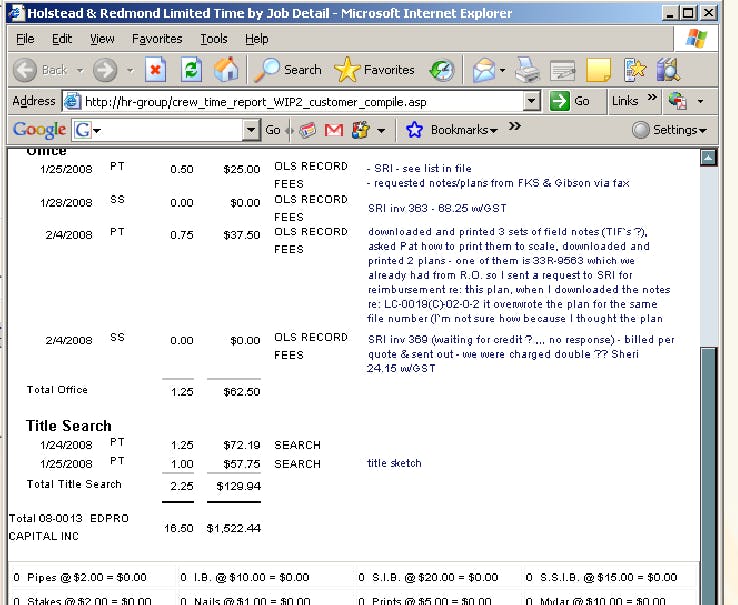
Task: Click the Total Title Search $129.94 value
Action: pyautogui.click(x=238, y=486)
